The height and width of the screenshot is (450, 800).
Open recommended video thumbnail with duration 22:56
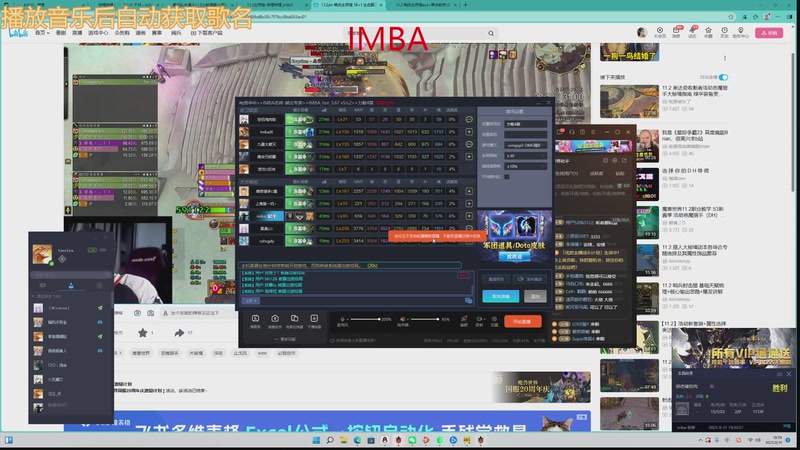point(630,102)
